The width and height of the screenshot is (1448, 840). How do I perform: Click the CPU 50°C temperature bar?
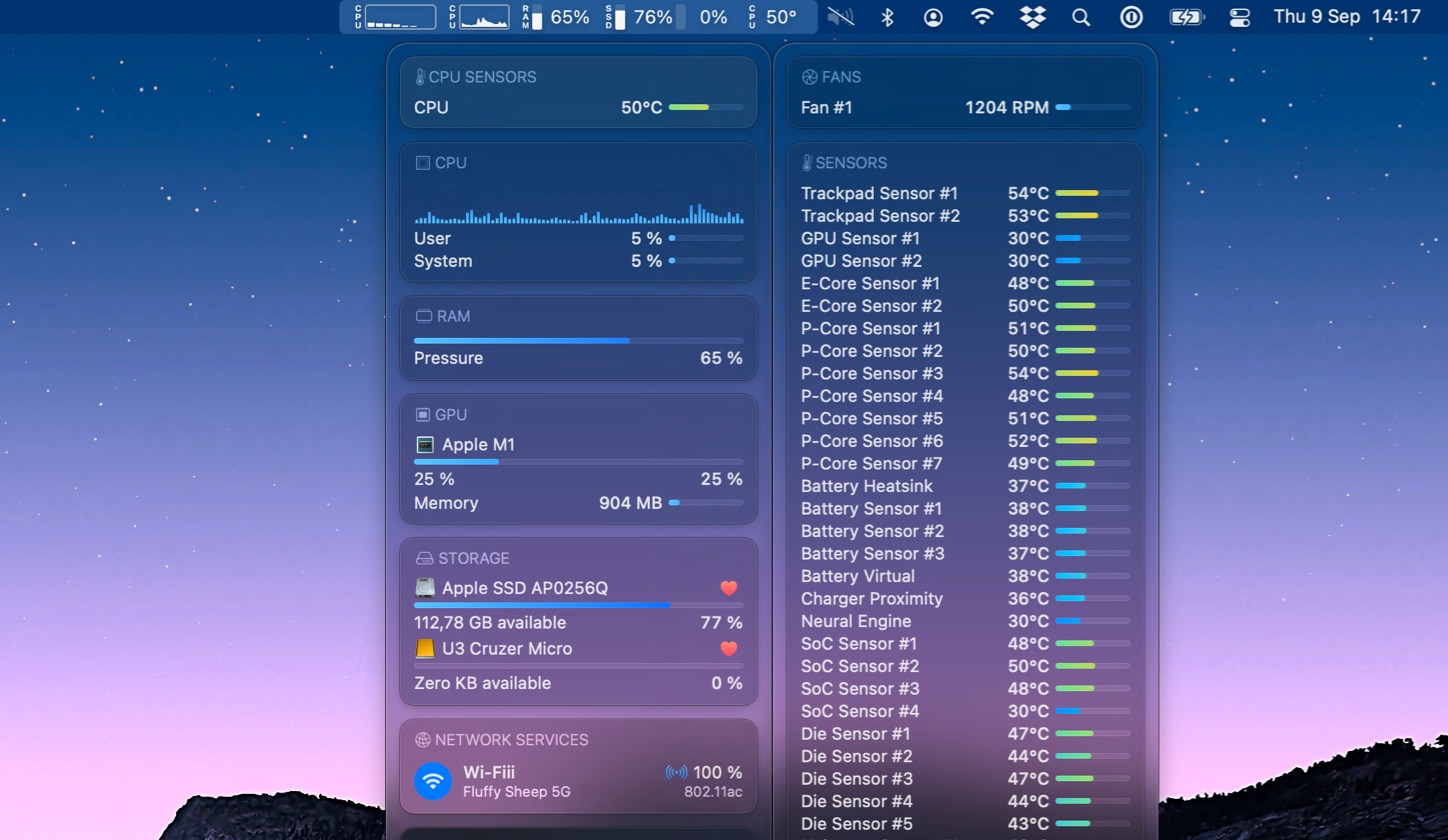[x=706, y=107]
